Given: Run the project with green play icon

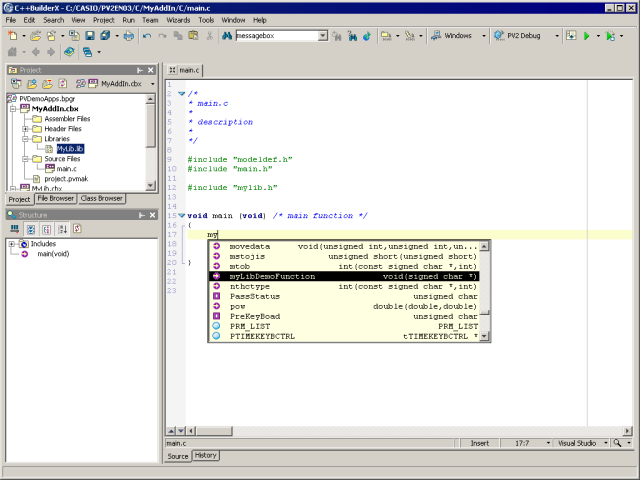Looking at the screenshot, I should pos(587,36).
